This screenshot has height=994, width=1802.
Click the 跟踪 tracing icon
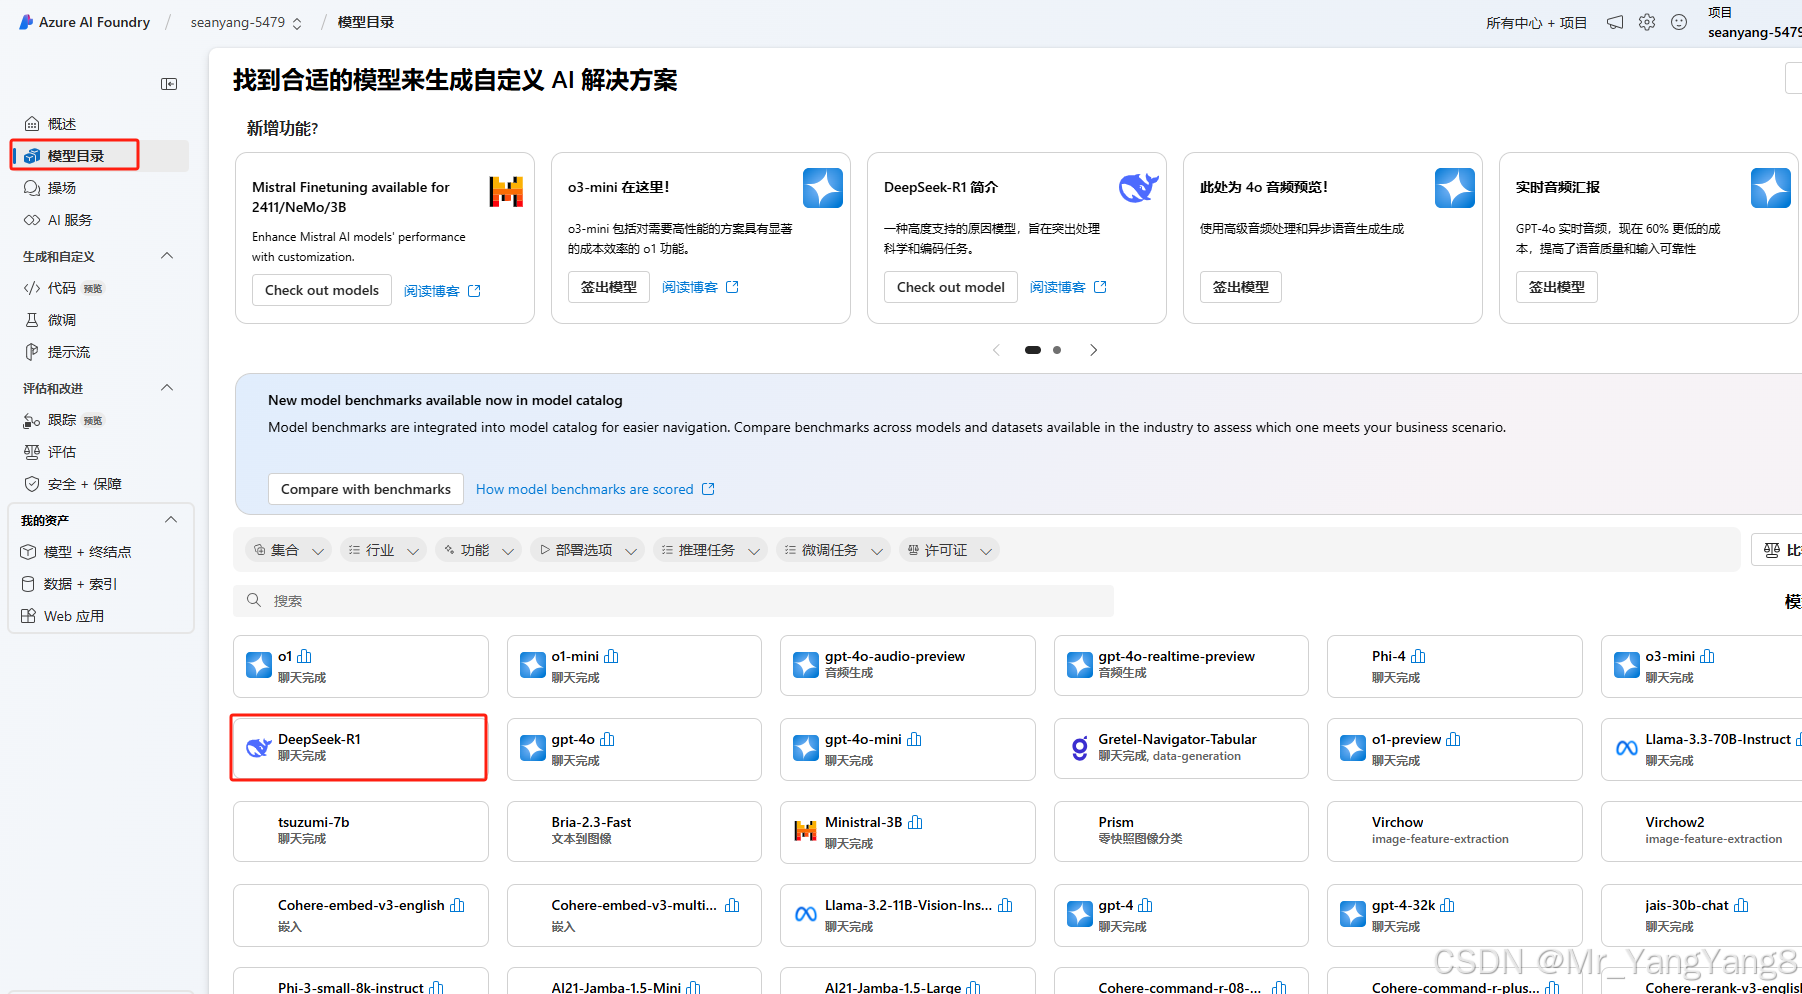pos(32,420)
